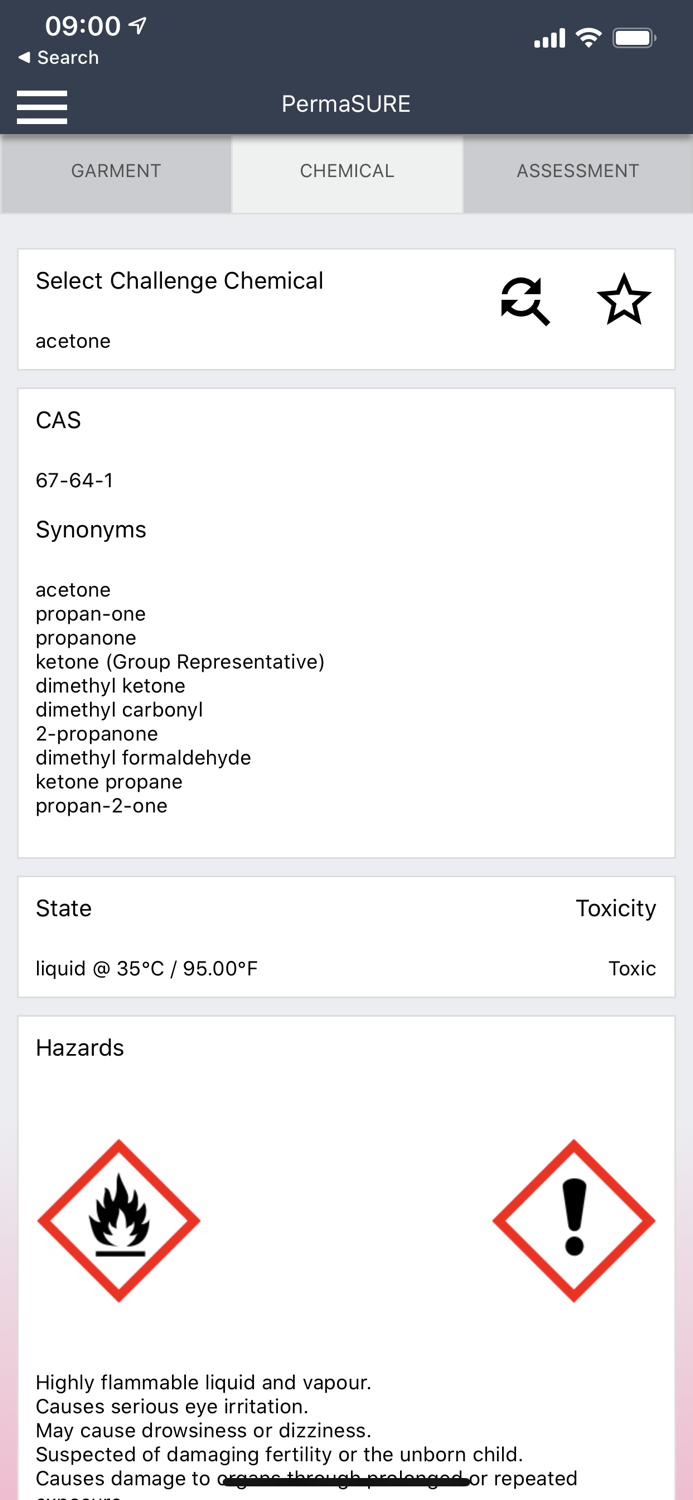Viewport: 693px width, 1500px height.
Task: Tap the Wi-Fi status icon
Action: (x=589, y=38)
